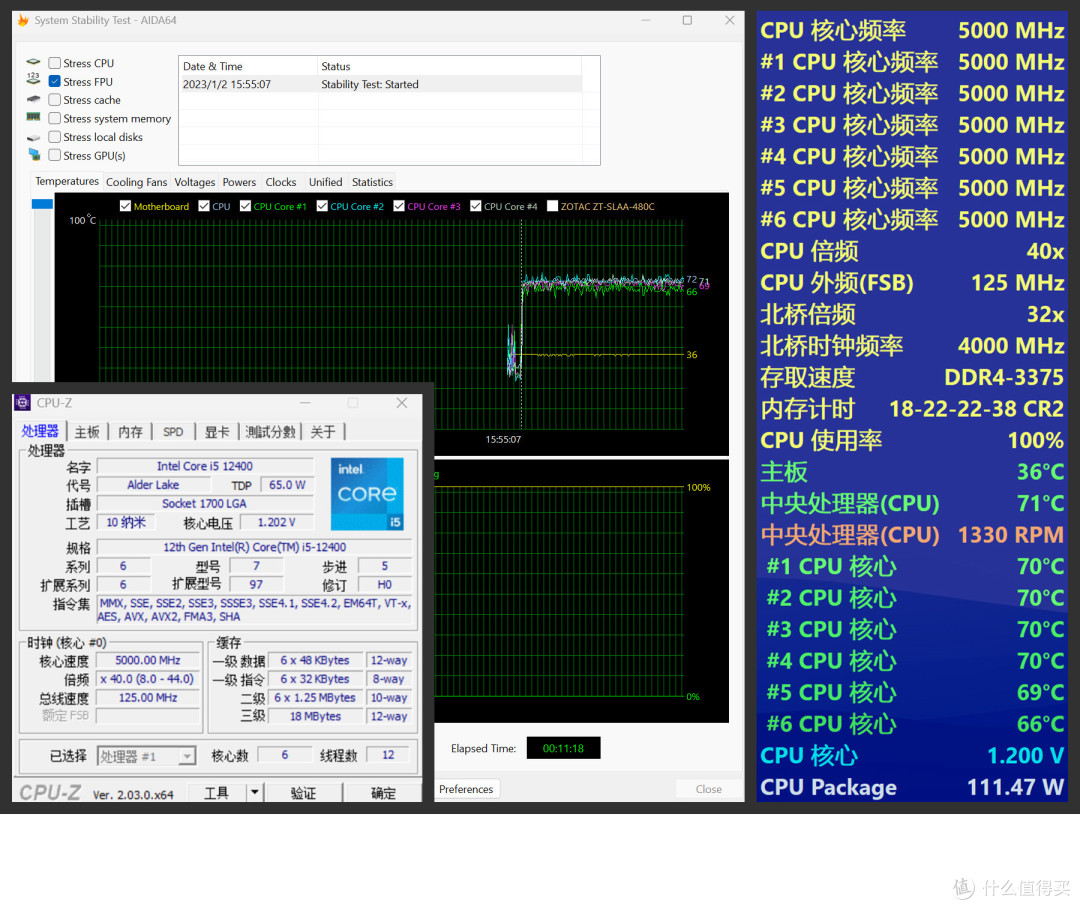Toggle Motherboard temperature graph checkbox
The width and height of the screenshot is (1080, 910).
tap(125, 206)
